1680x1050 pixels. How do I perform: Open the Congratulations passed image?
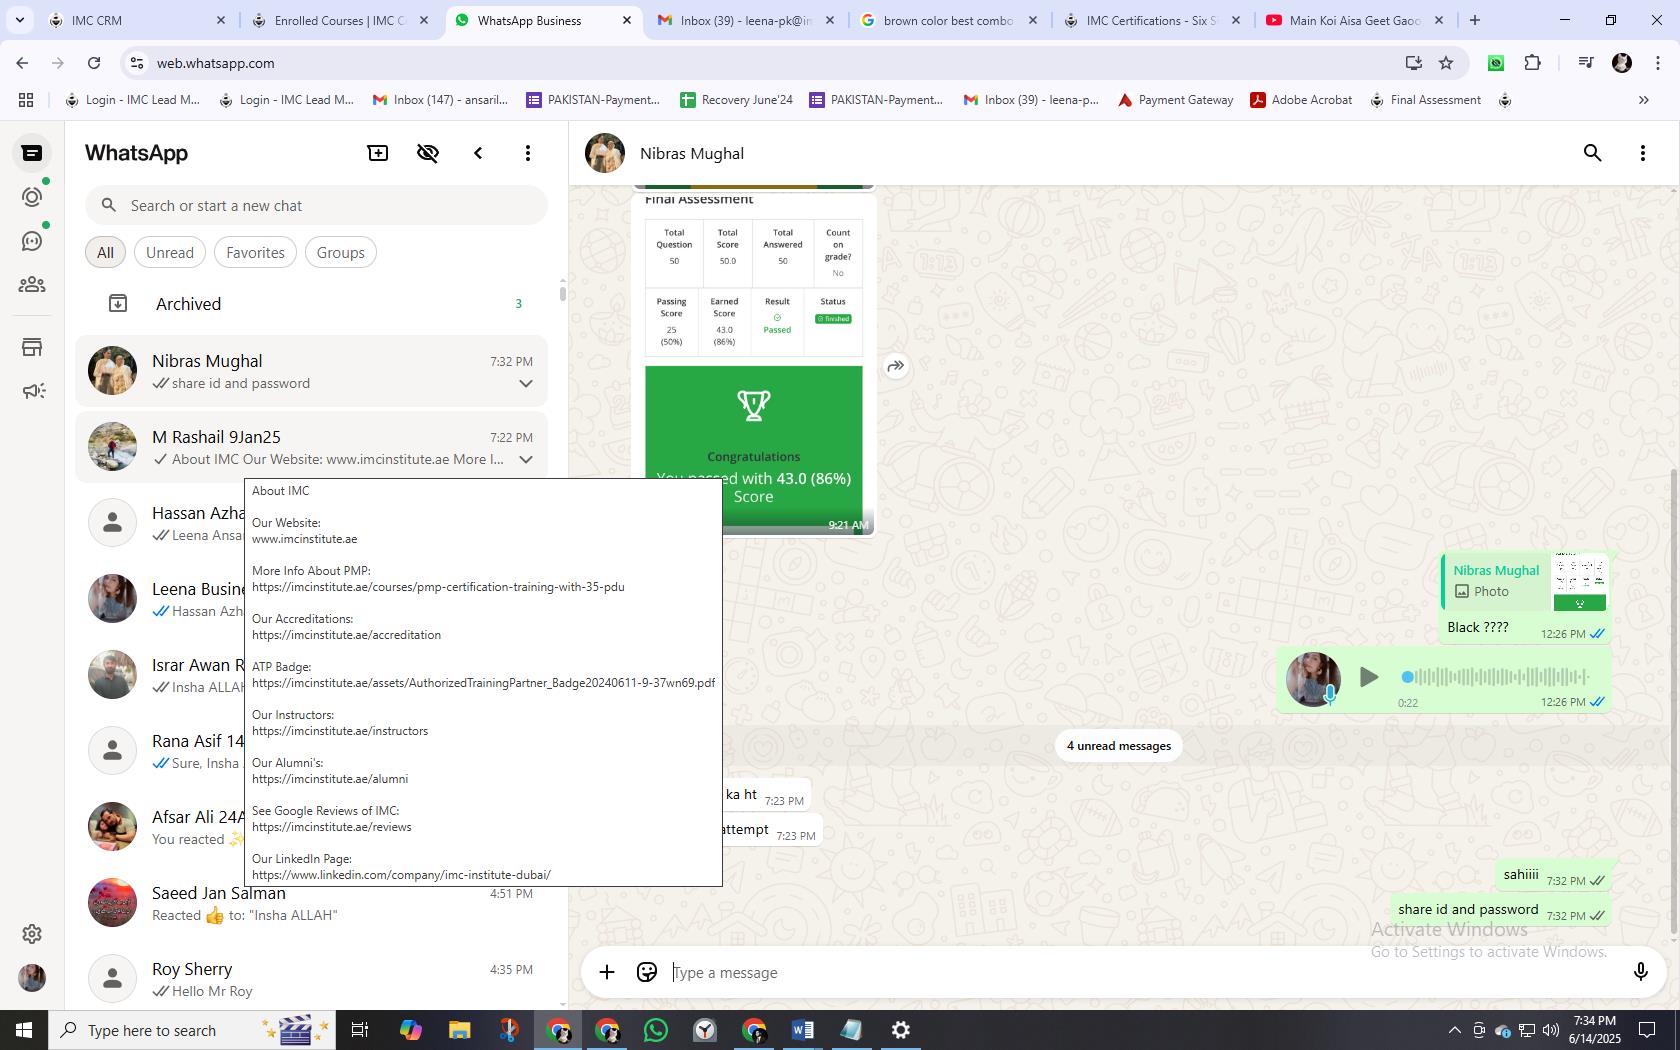(x=753, y=449)
